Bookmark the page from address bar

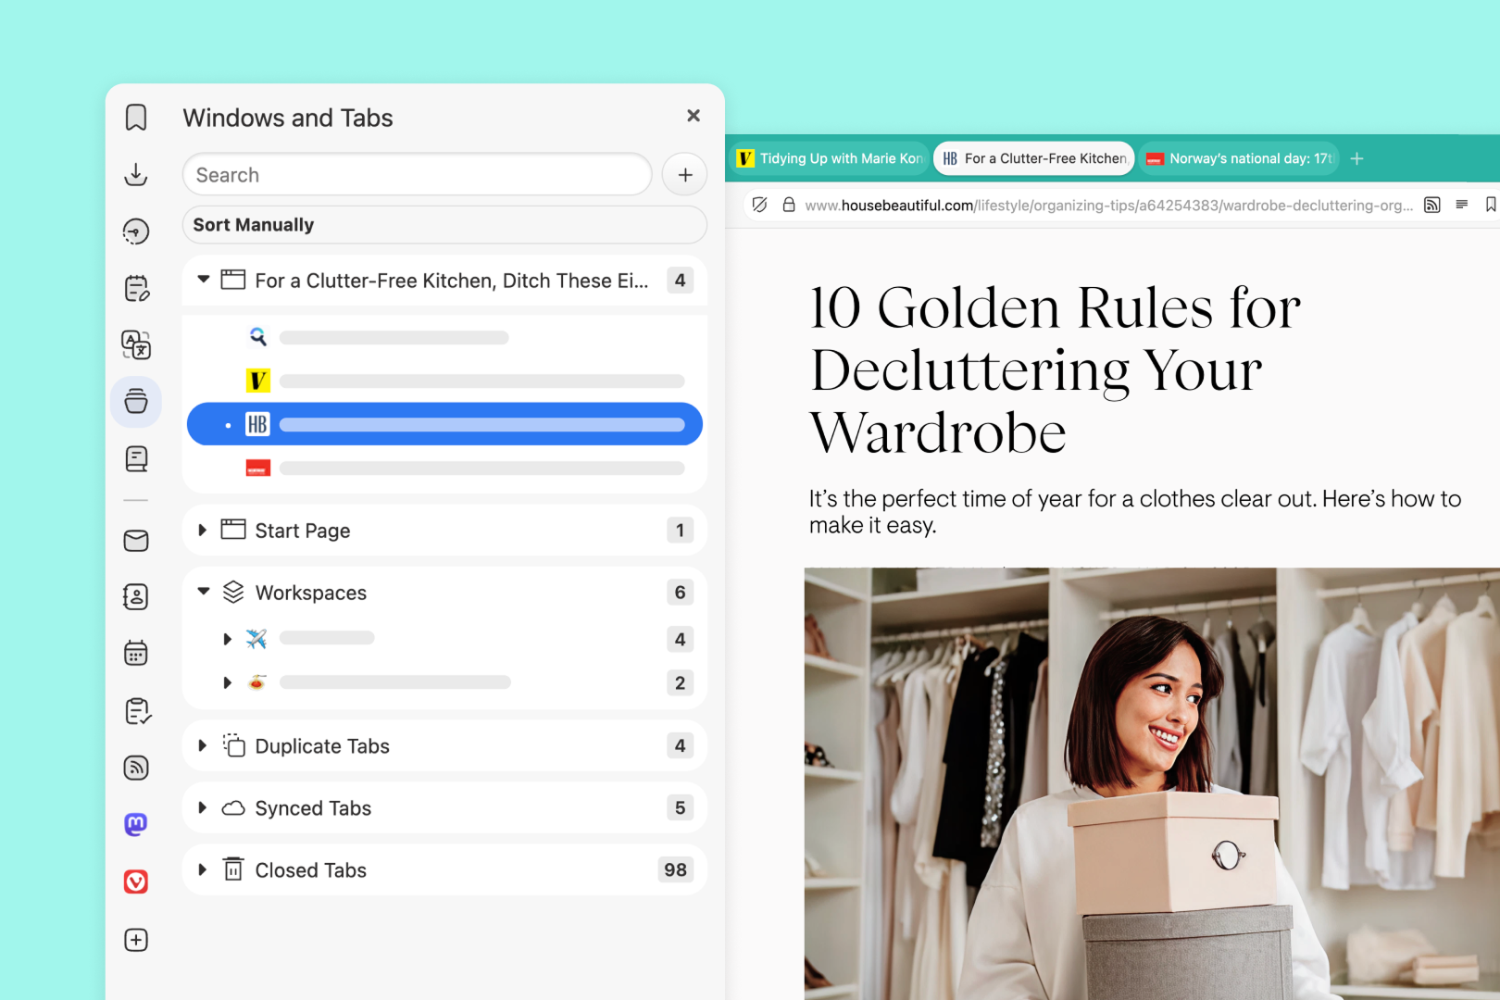(x=1491, y=205)
